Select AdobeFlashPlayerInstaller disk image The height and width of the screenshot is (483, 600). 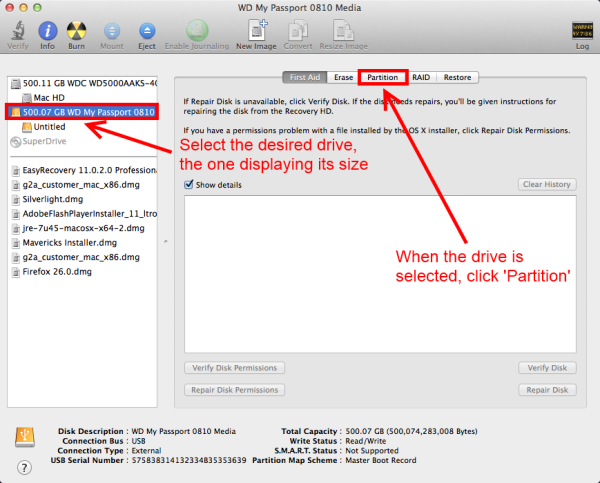pos(84,214)
